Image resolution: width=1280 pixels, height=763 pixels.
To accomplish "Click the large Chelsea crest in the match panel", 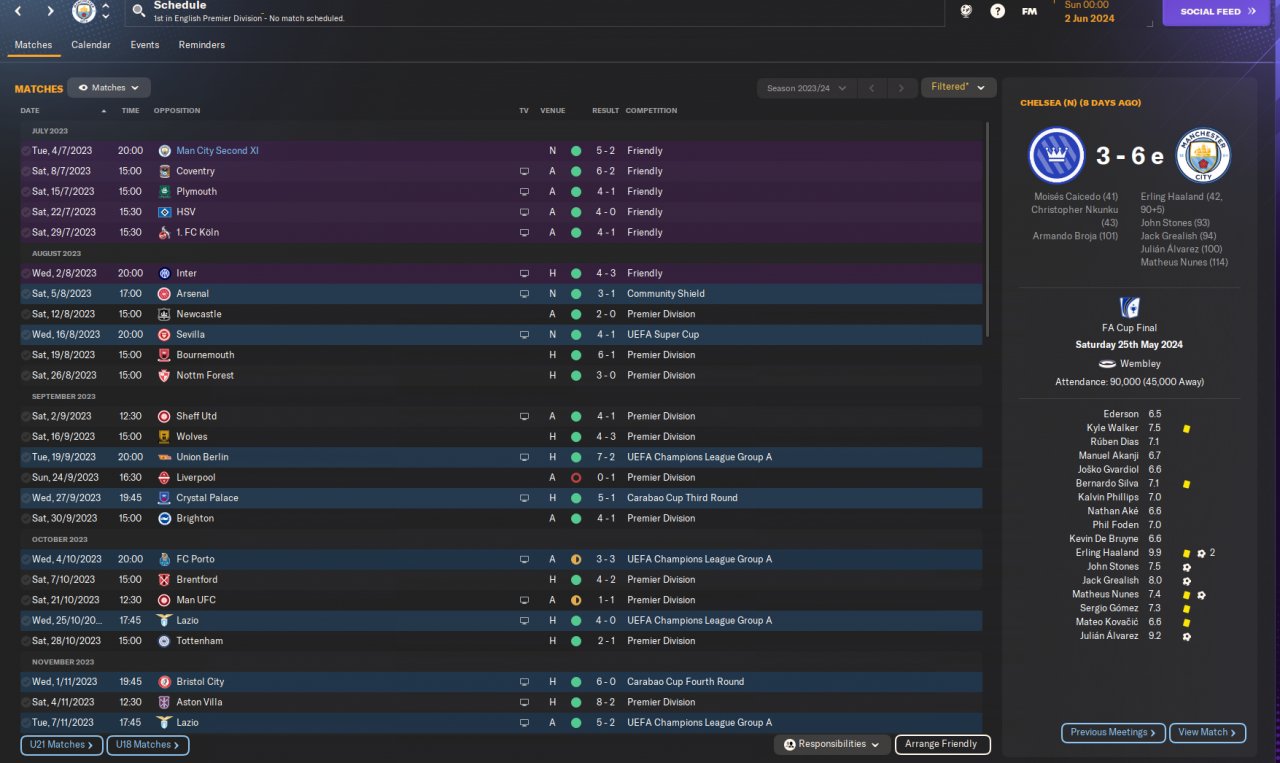I will (x=1056, y=155).
